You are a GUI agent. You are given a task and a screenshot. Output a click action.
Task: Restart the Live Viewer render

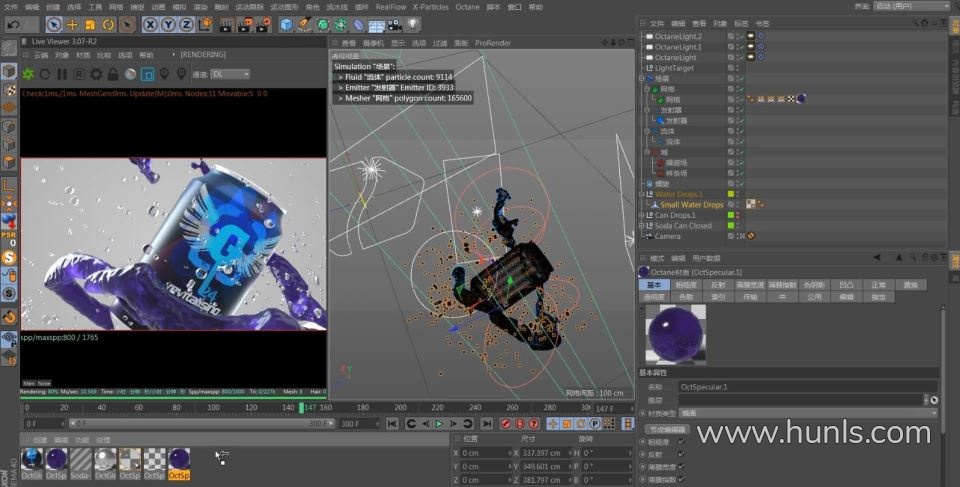click(45, 74)
